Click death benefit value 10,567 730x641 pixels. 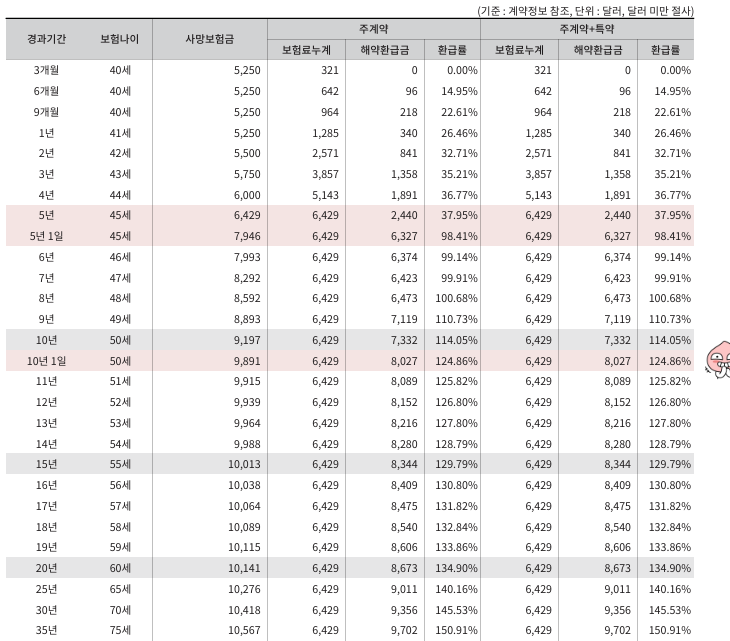[x=244, y=630]
